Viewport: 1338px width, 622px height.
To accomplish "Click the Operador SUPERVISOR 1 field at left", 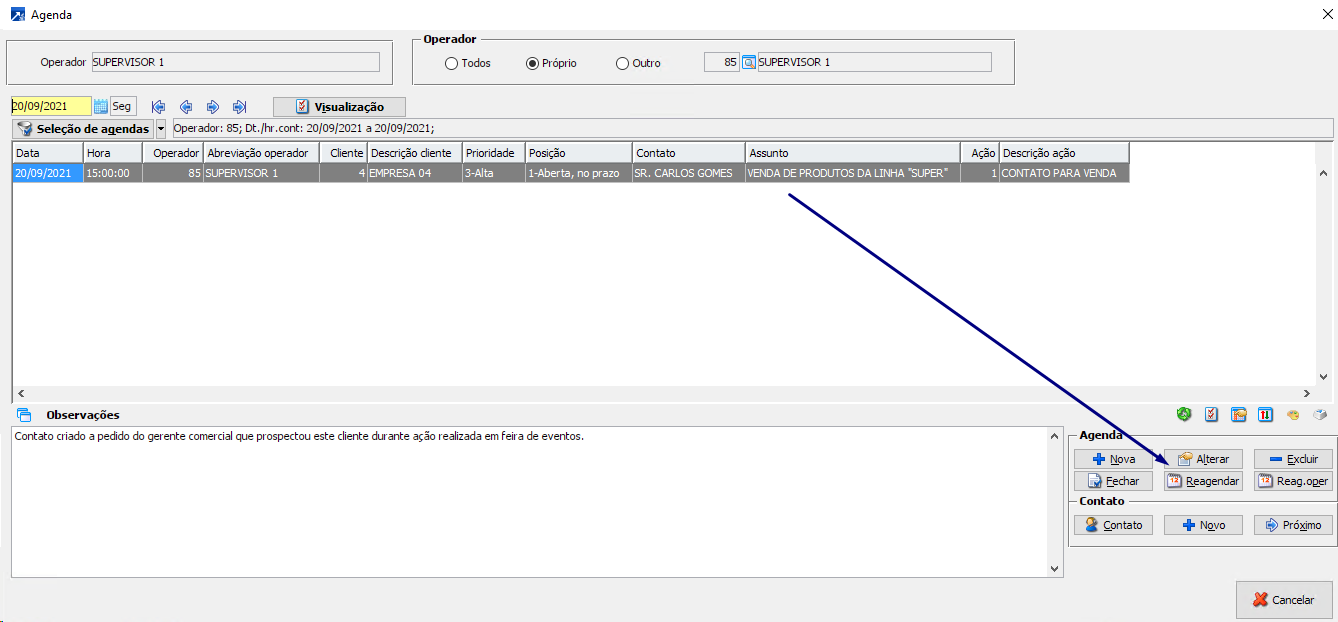I will tap(235, 62).
